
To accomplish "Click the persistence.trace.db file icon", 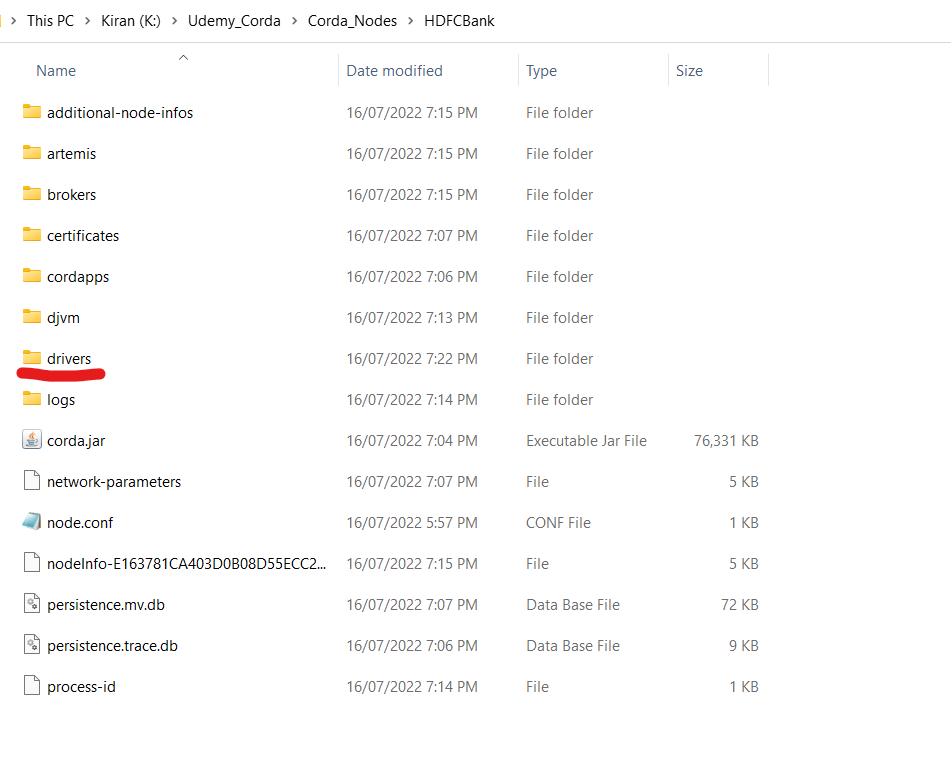I will [32, 645].
